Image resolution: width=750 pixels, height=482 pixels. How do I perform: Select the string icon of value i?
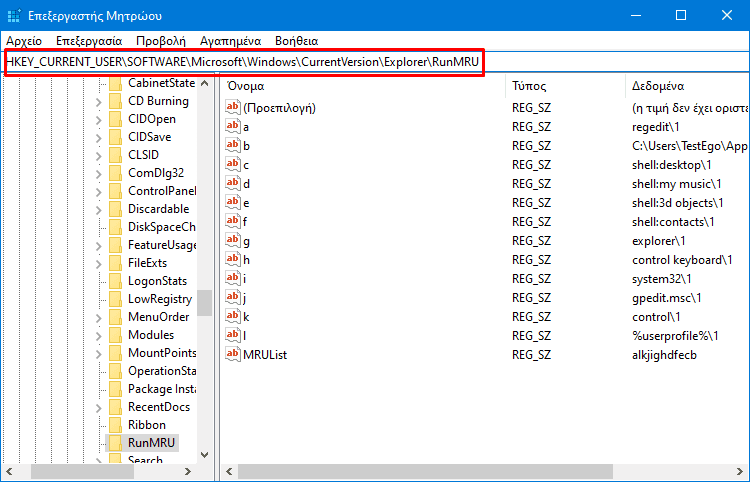click(233, 278)
